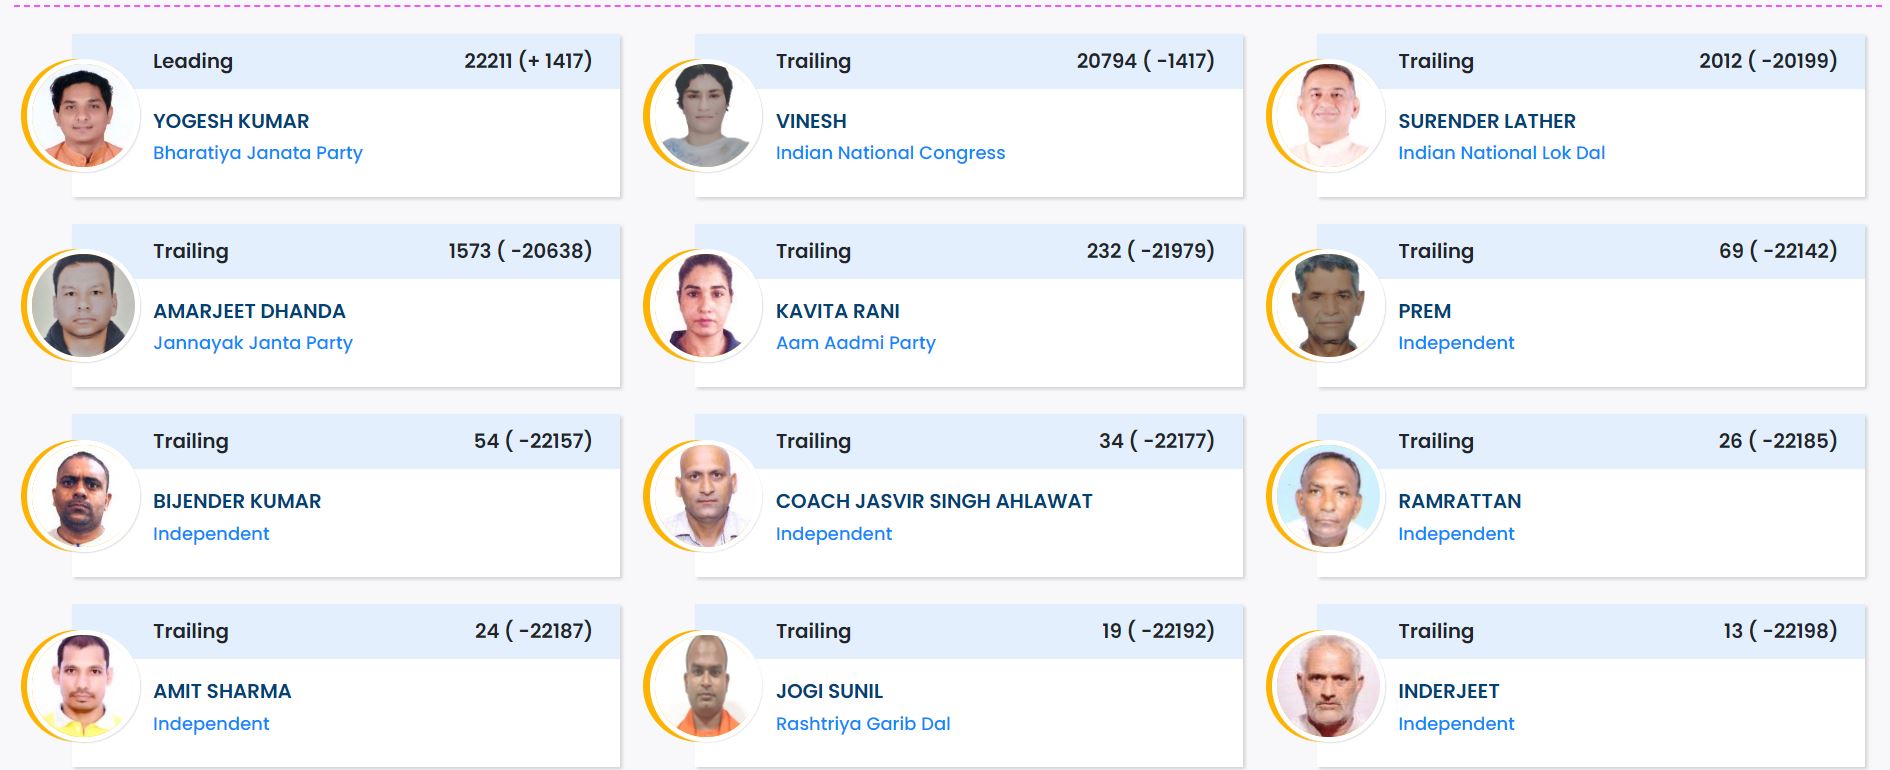
Task: Click the Indian National Lok Dal label
Action: pyautogui.click(x=1501, y=153)
